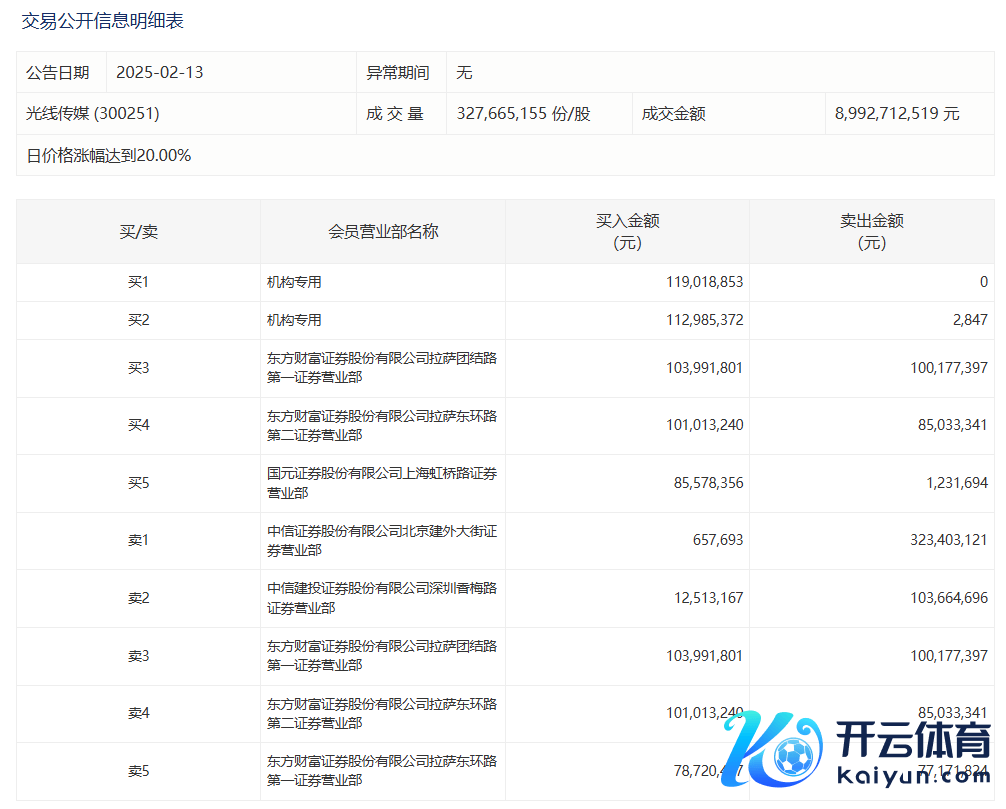Image resolution: width=1006 pixels, height=809 pixels.
Task: Click the 日价格涨幅达到20.00% reason text
Action: (109, 156)
